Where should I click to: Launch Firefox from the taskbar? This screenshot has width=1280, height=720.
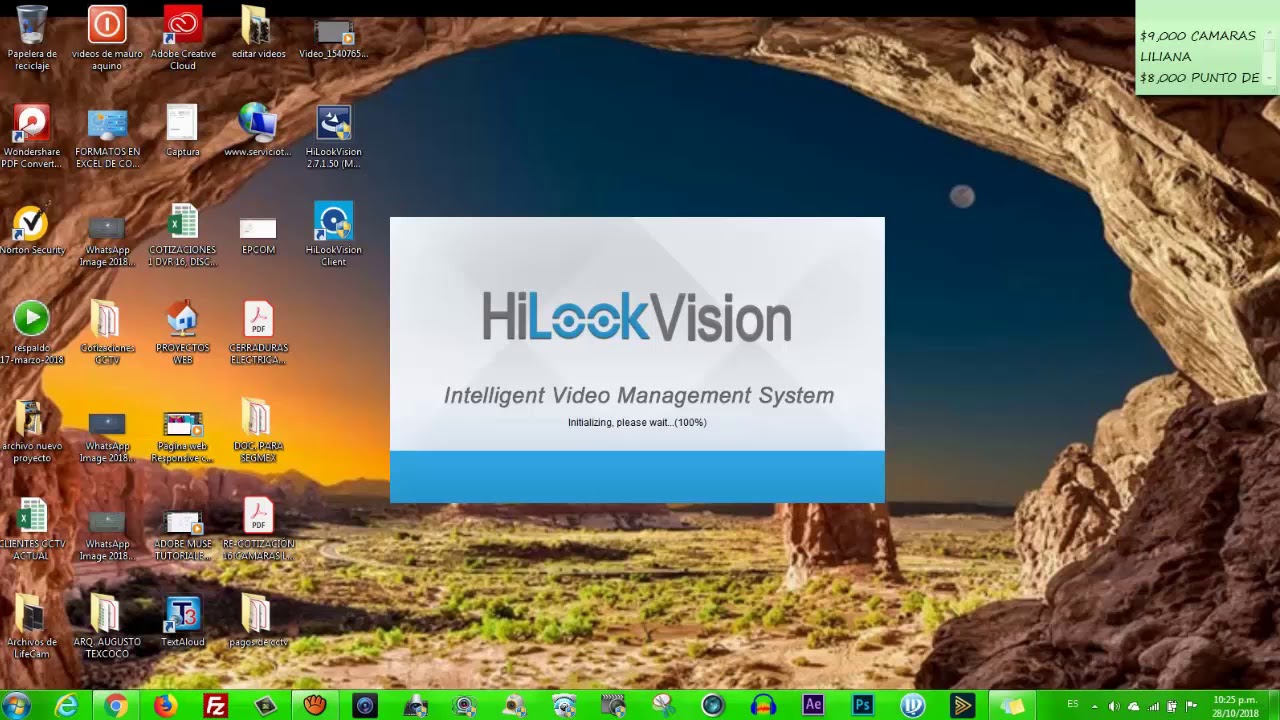click(165, 706)
